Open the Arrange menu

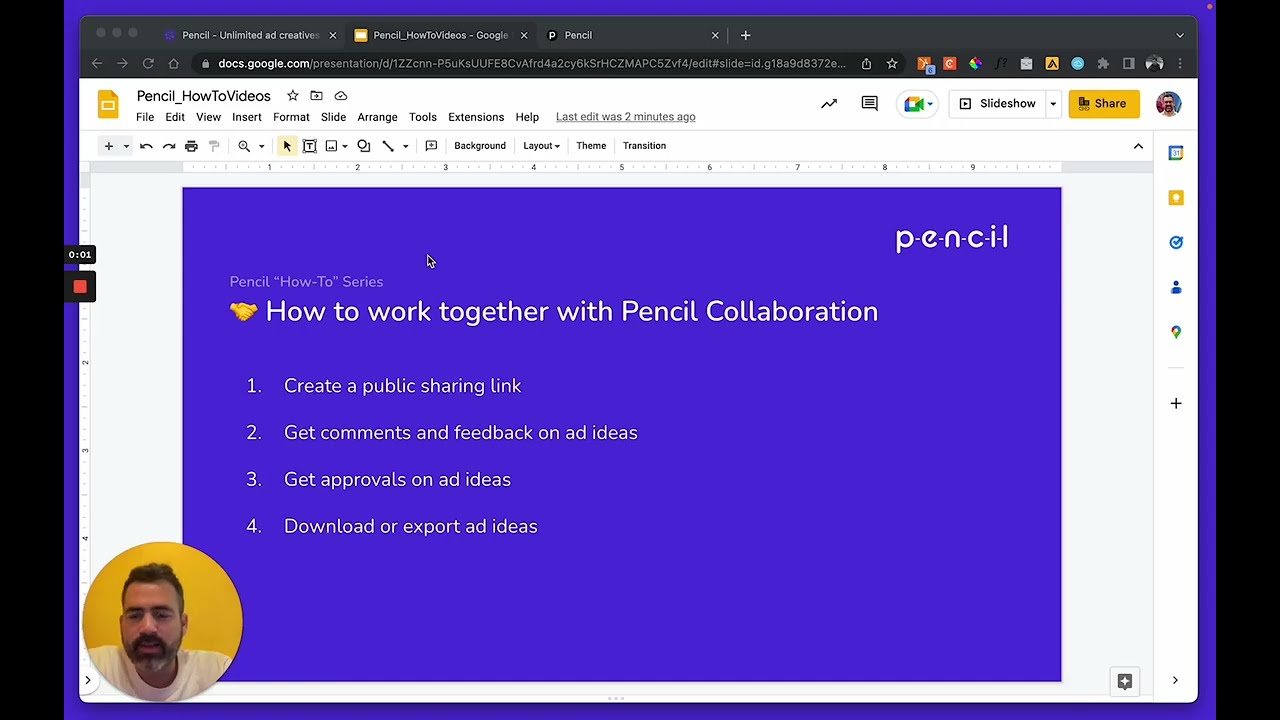point(377,117)
